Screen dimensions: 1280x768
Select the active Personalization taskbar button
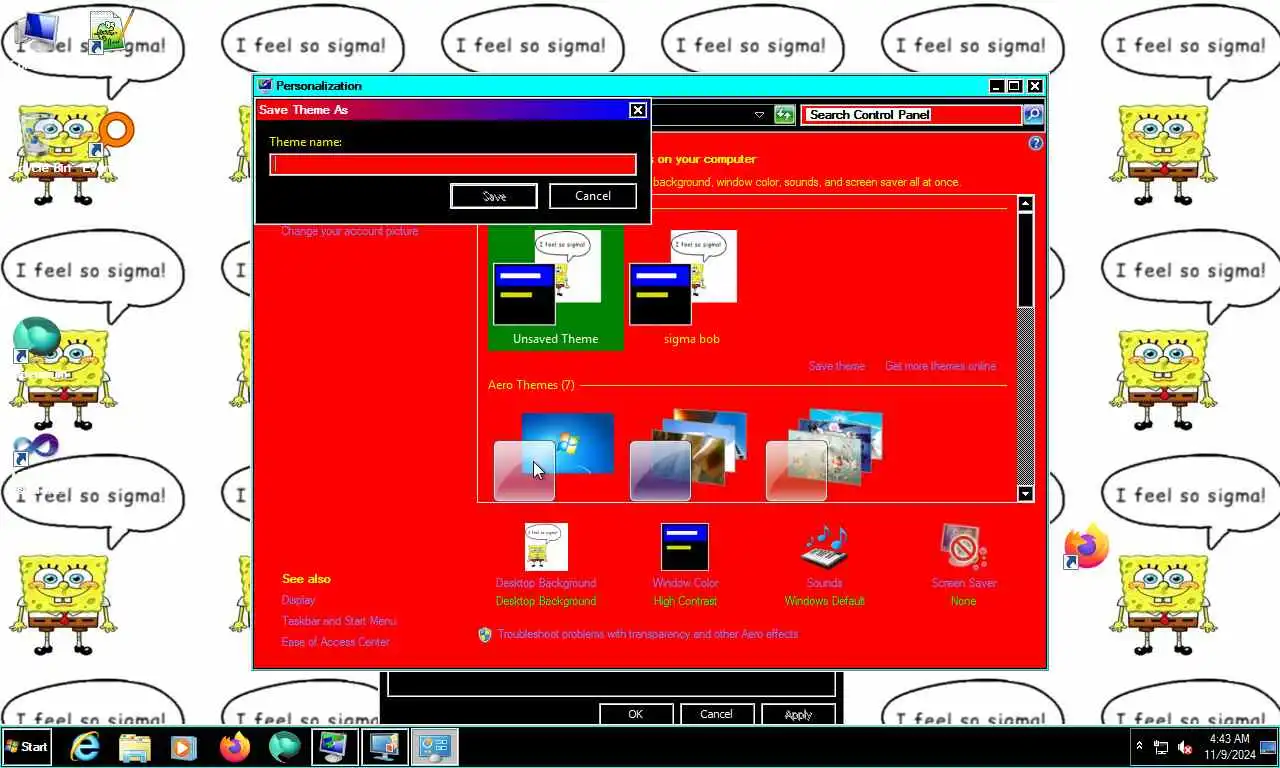(x=434, y=747)
